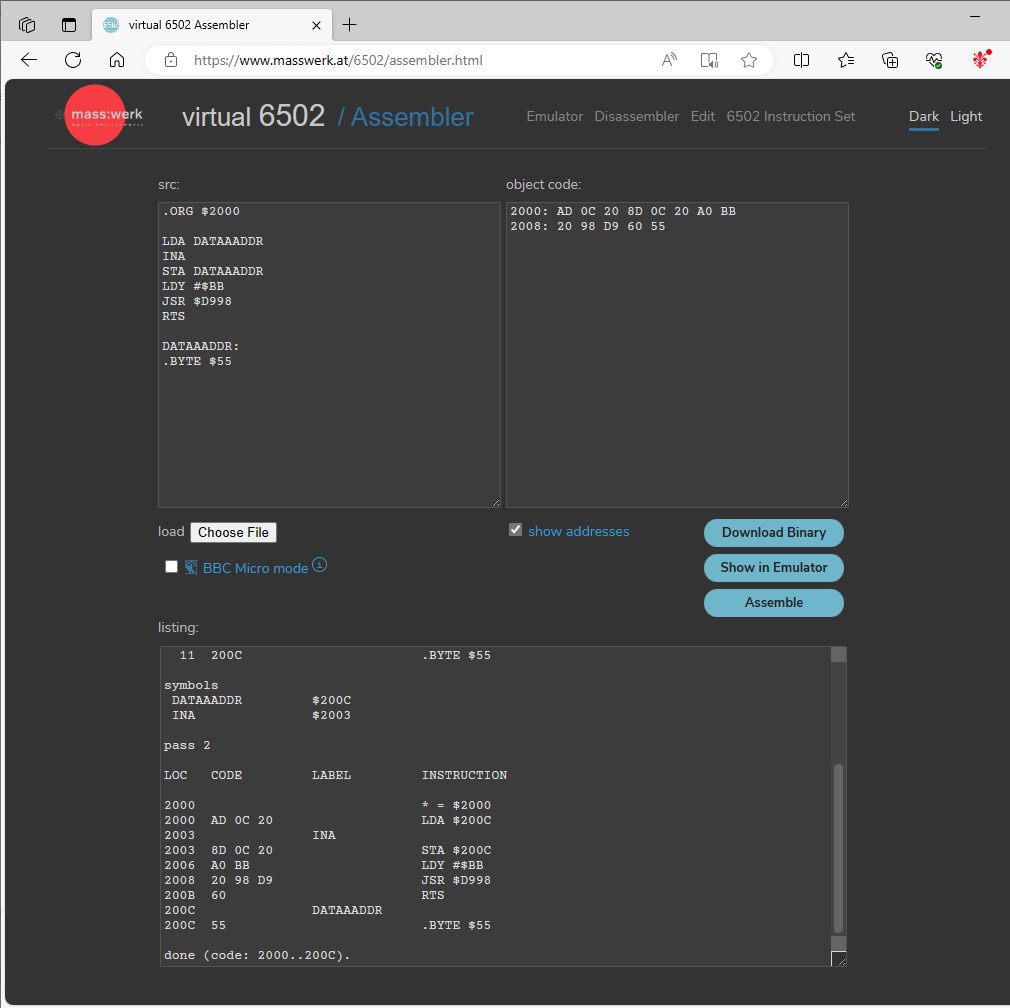The width and height of the screenshot is (1010, 1008).
Task: Click the virtual 6502 title heading
Action: tap(254, 117)
